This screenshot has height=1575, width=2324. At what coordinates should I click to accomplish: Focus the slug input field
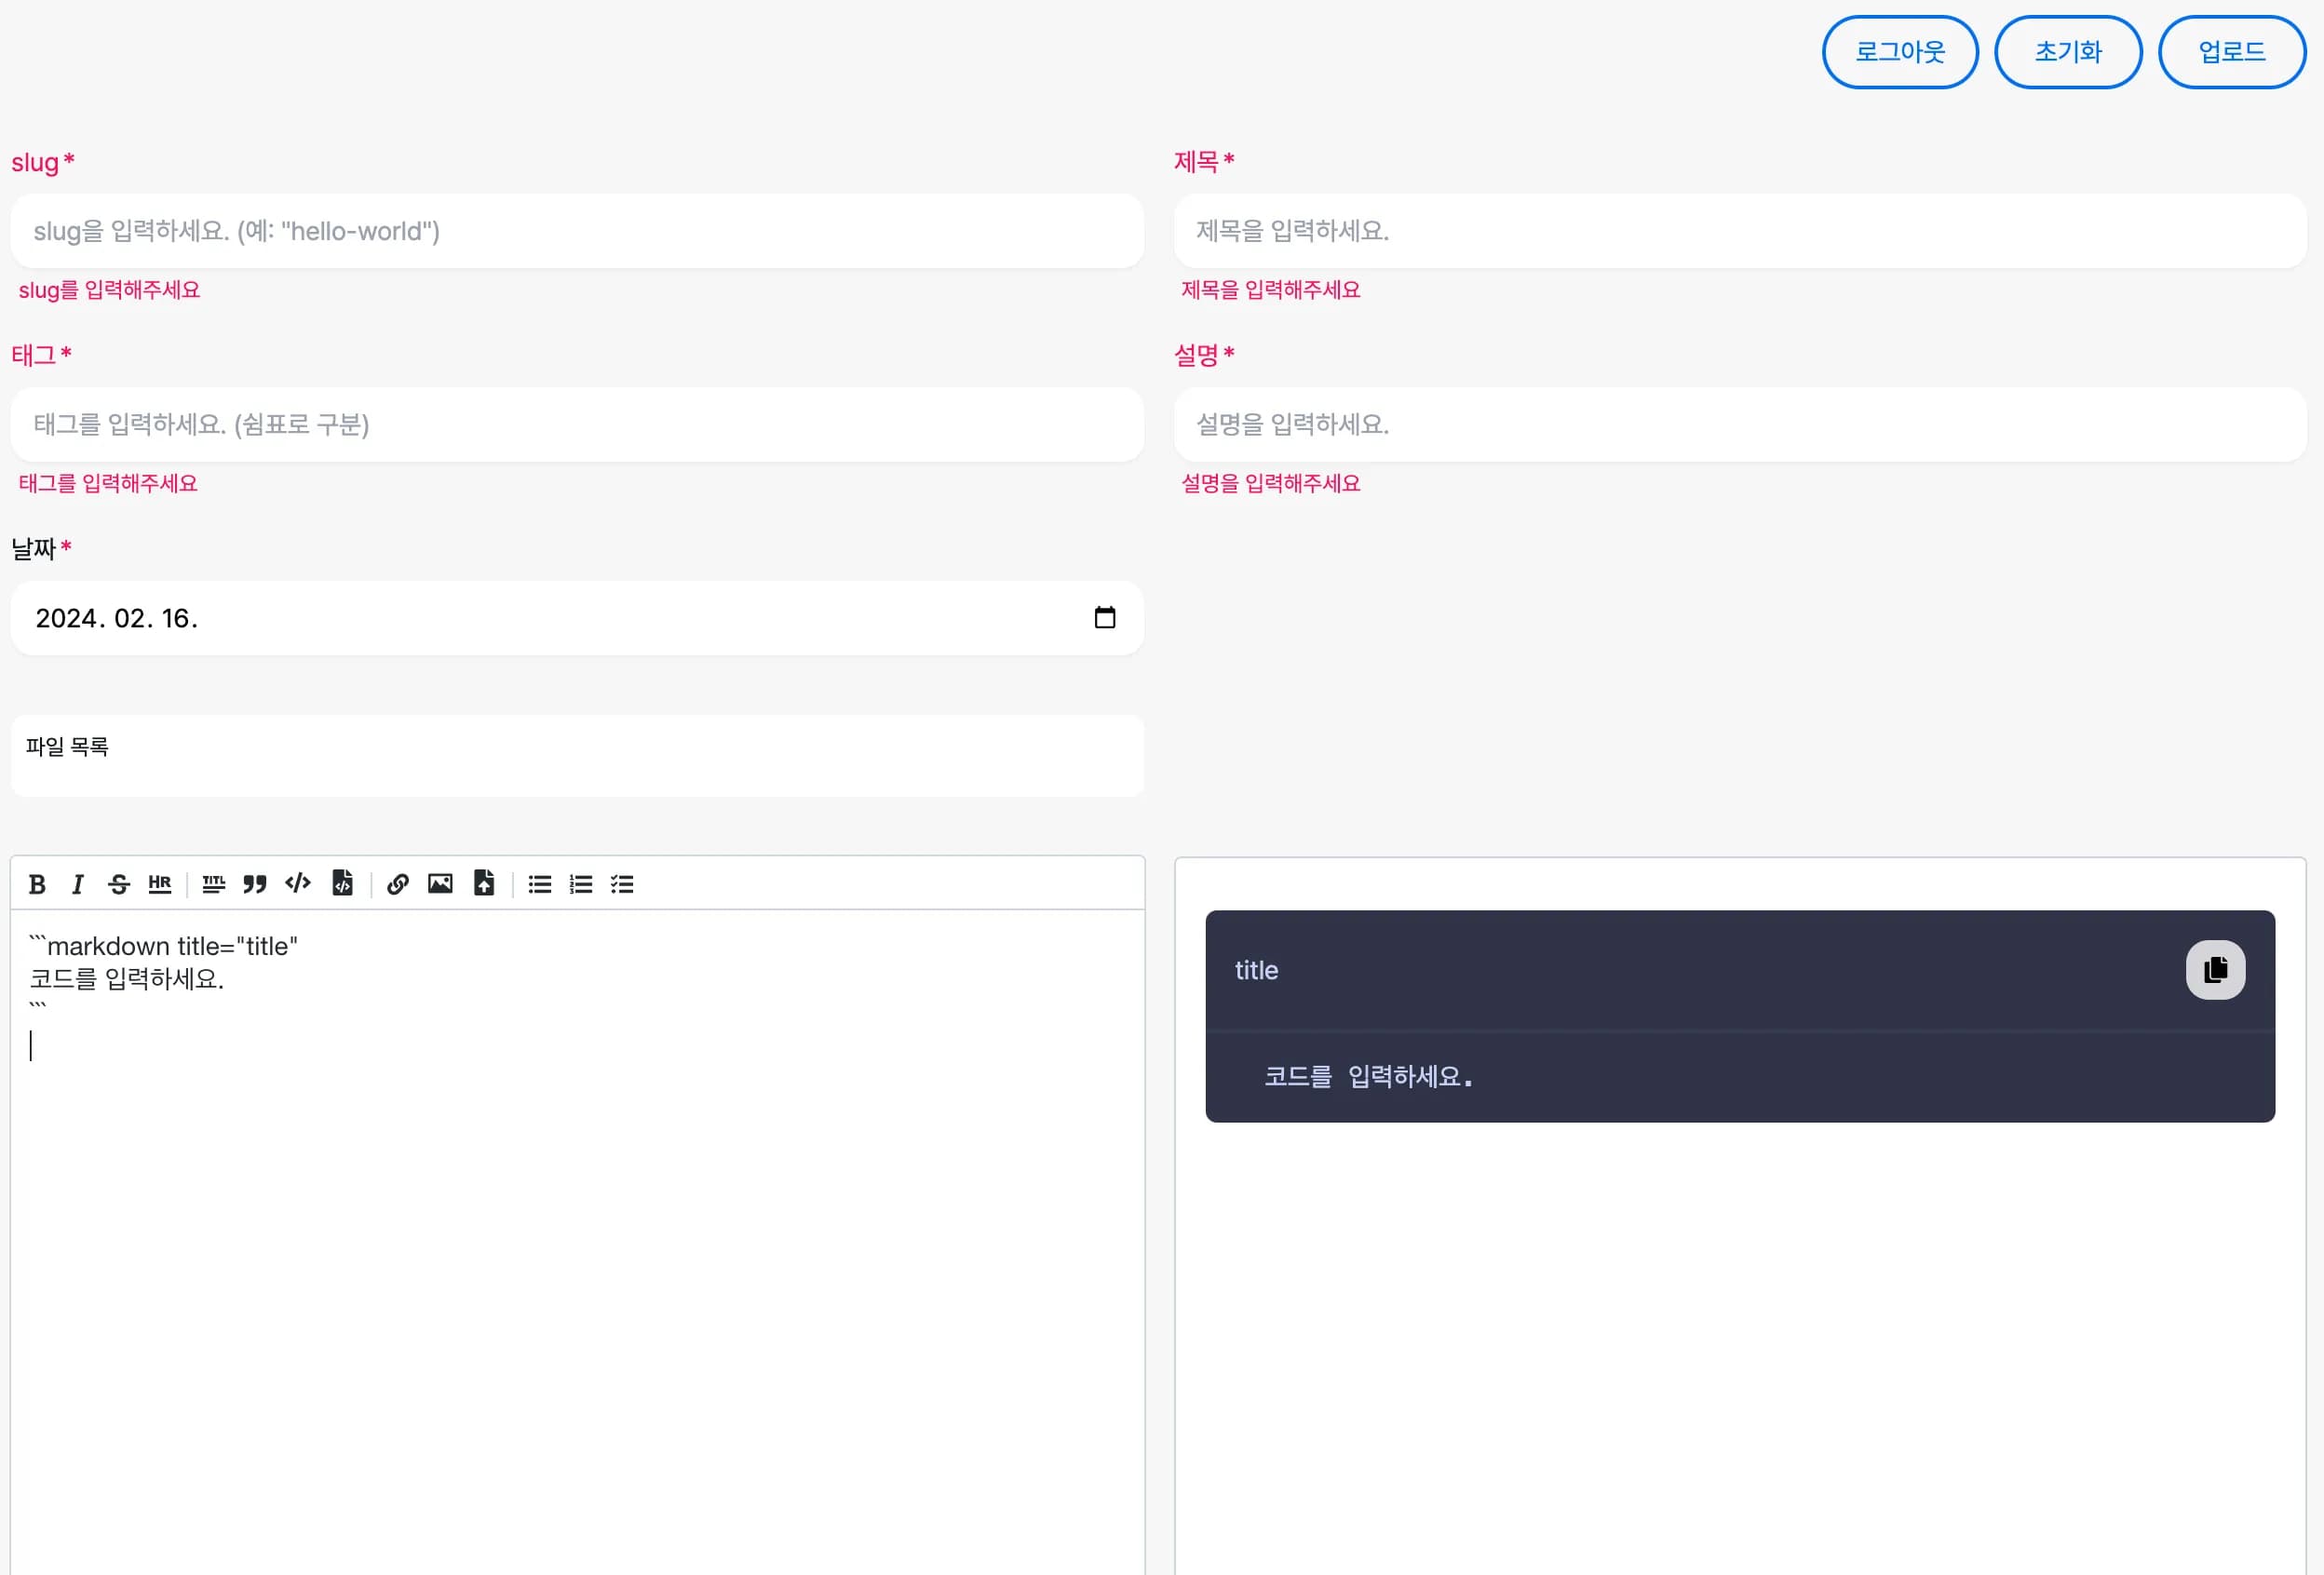coord(577,231)
